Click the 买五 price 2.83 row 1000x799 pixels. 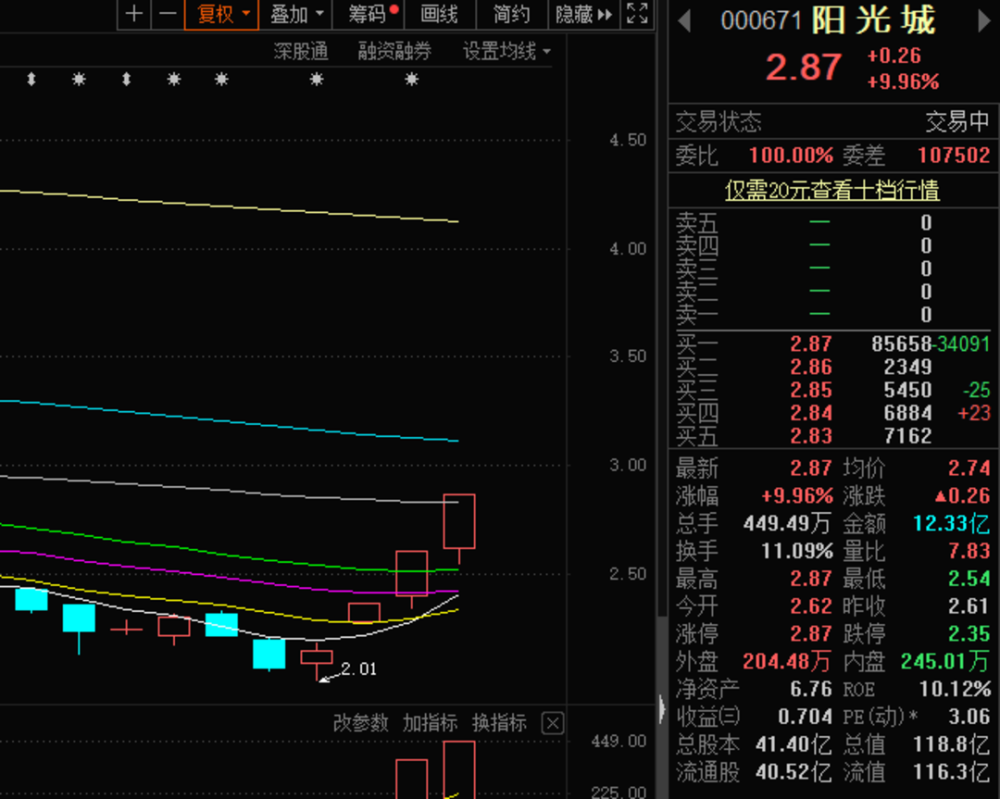(833, 436)
